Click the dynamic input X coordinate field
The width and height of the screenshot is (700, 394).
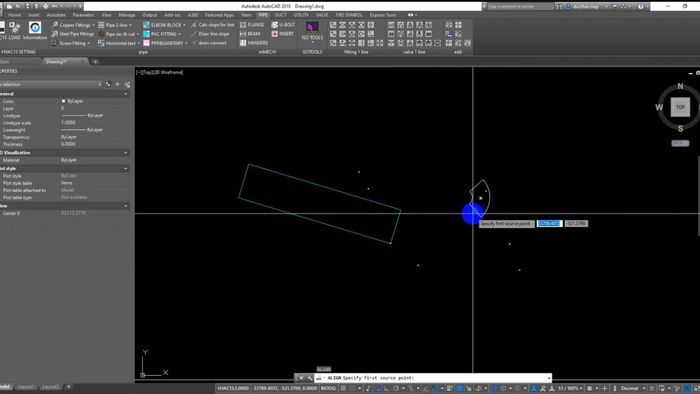549,224
